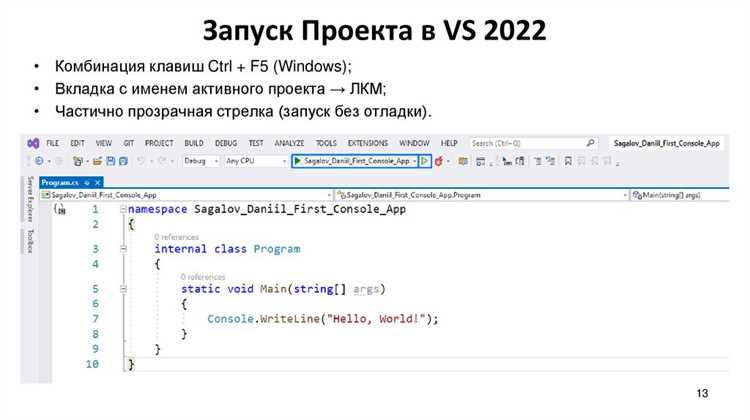Click the quick actions icon beside line 1
Viewport: 750px width, 420px height.
coord(60,209)
